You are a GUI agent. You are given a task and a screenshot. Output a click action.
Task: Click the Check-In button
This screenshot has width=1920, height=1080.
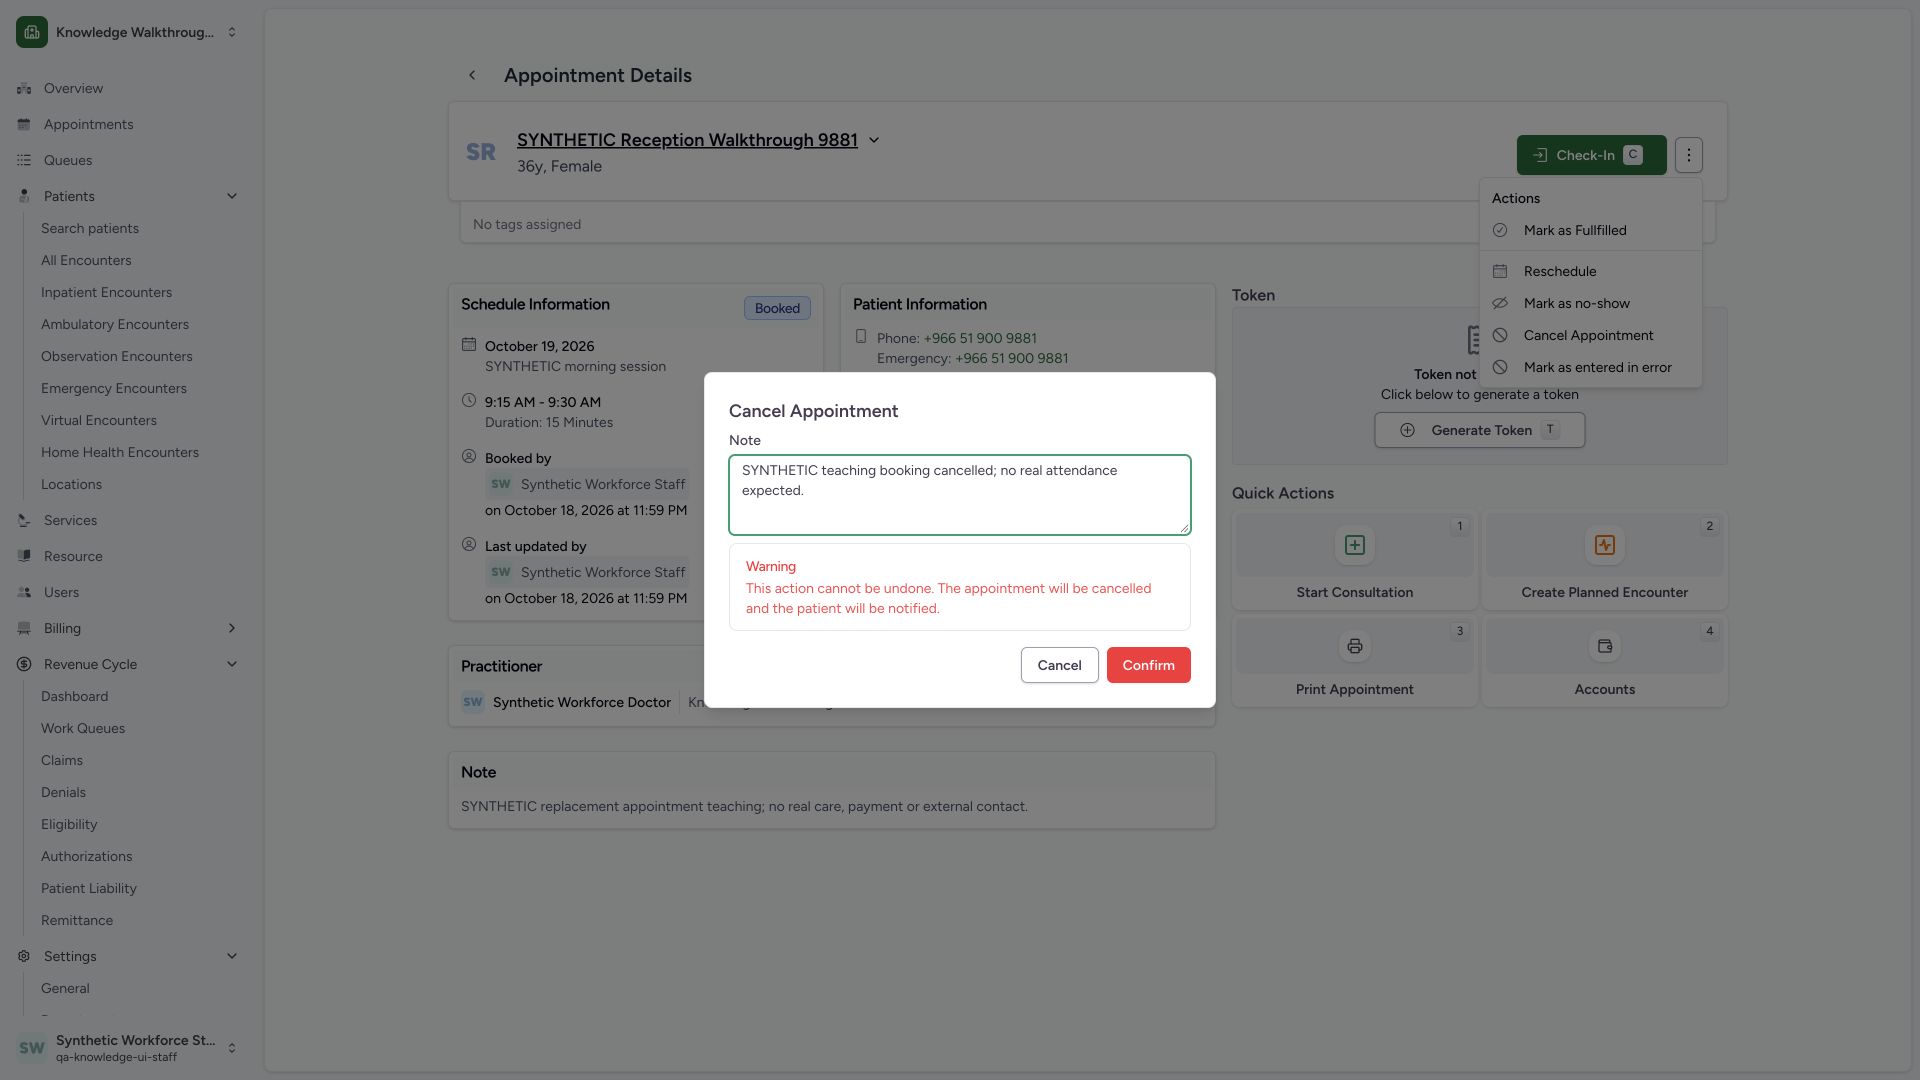pyautogui.click(x=1591, y=155)
